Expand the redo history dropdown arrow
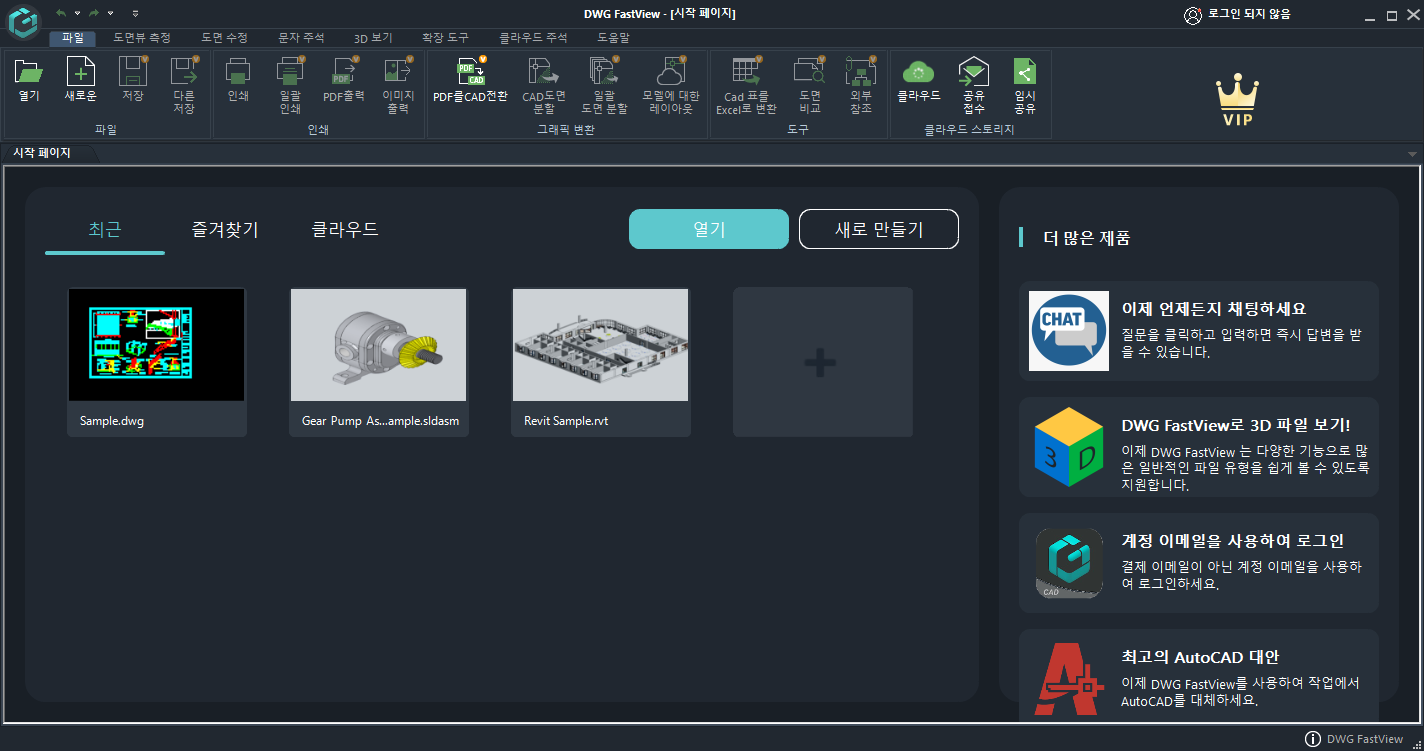 coord(110,14)
